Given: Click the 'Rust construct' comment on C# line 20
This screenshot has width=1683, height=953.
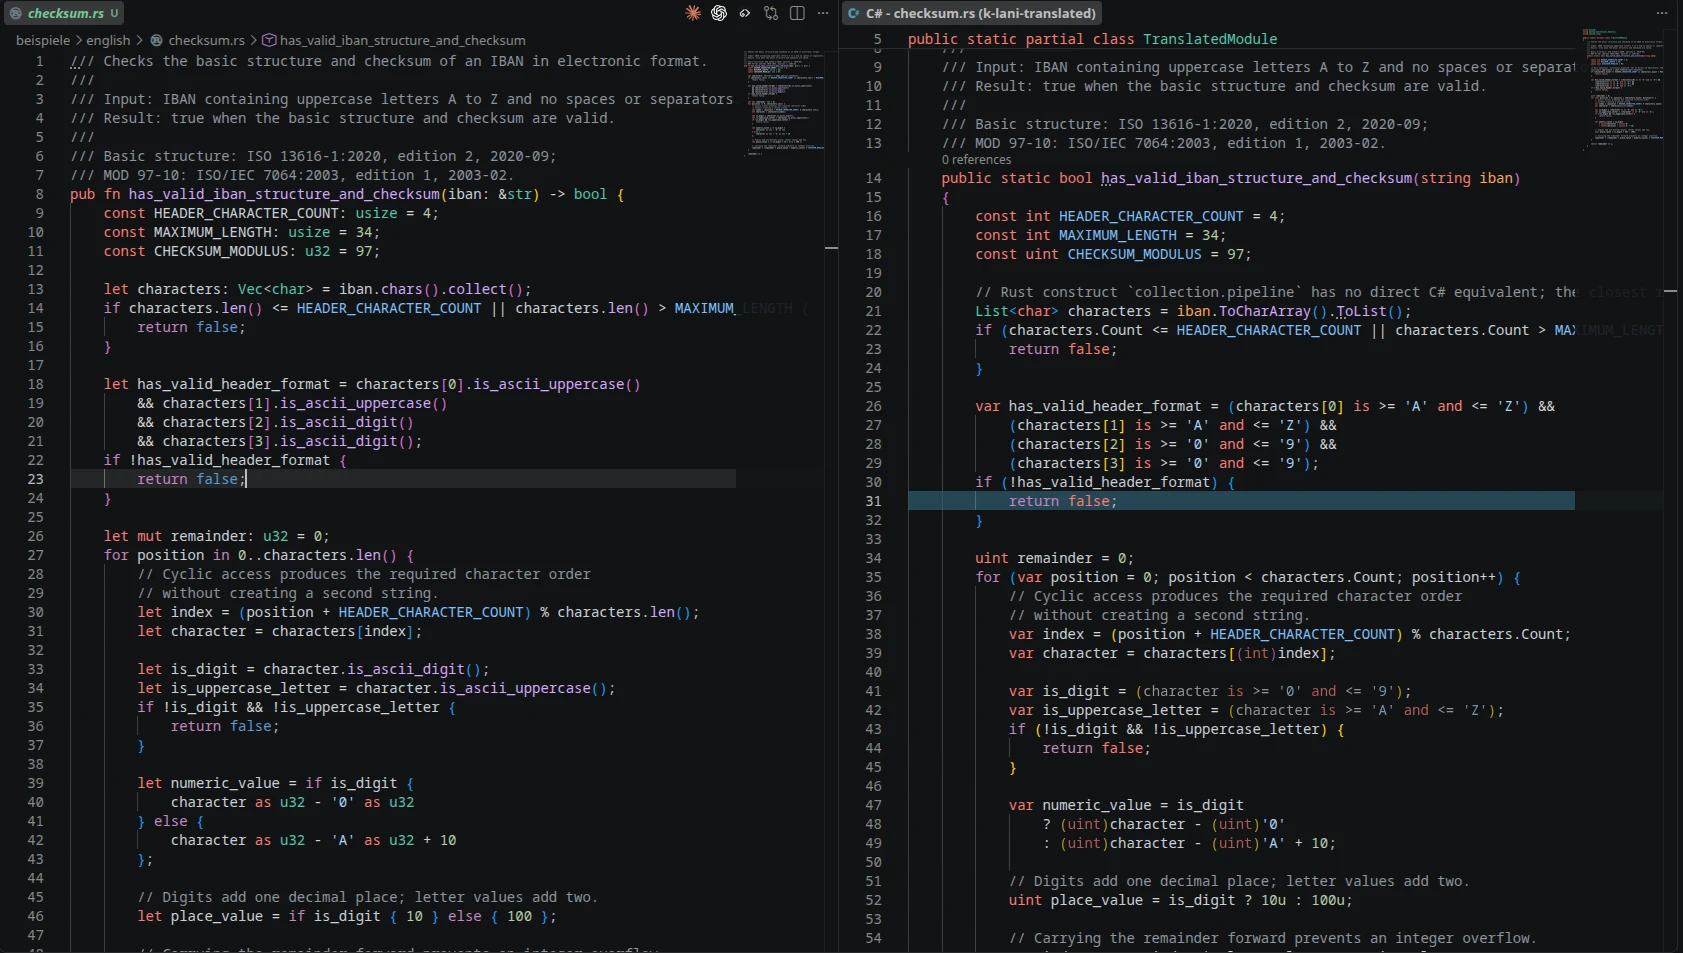Looking at the screenshot, I should pos(1275,292).
